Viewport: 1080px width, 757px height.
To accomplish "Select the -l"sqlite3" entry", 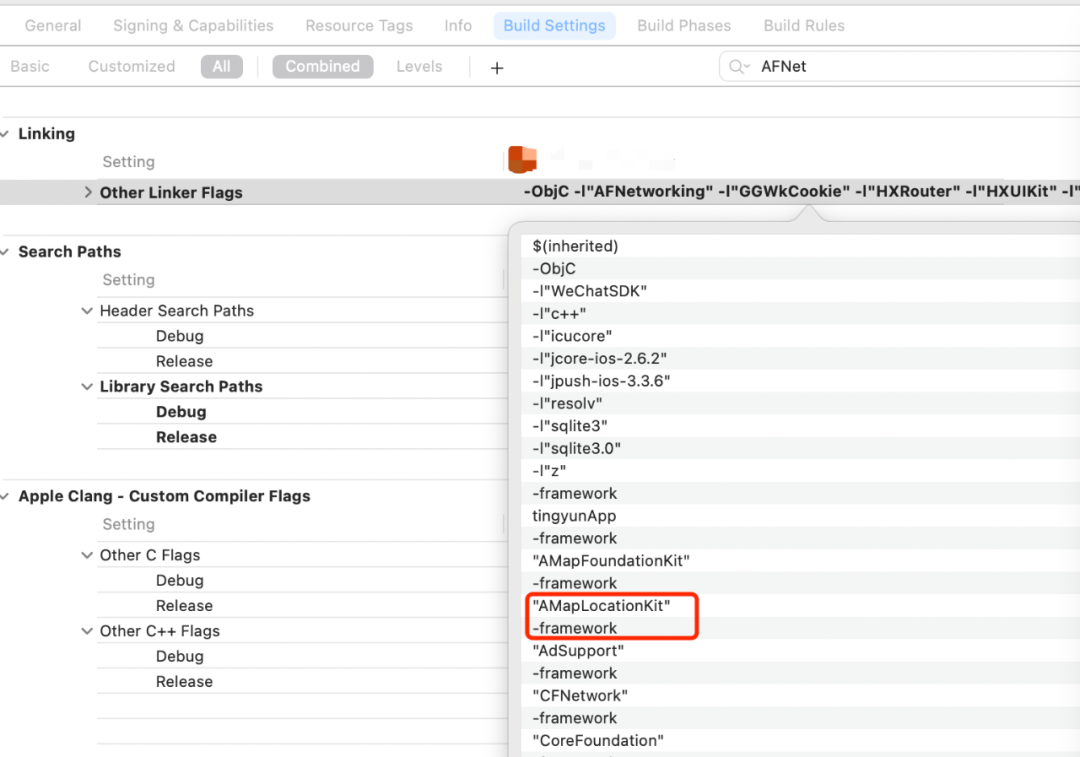I will coord(800,426).
